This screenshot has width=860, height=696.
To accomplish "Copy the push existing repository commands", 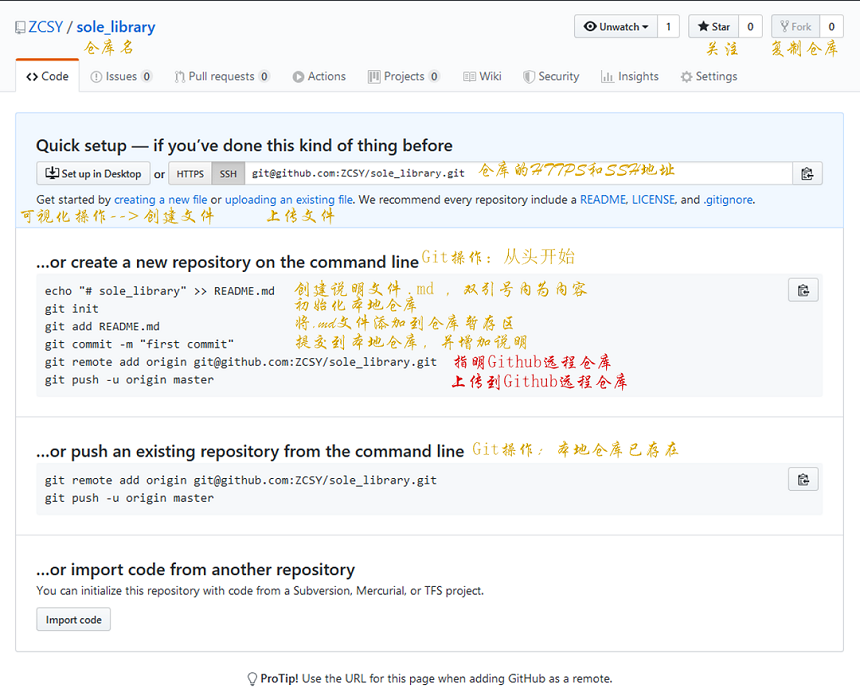I will pyautogui.click(x=804, y=479).
